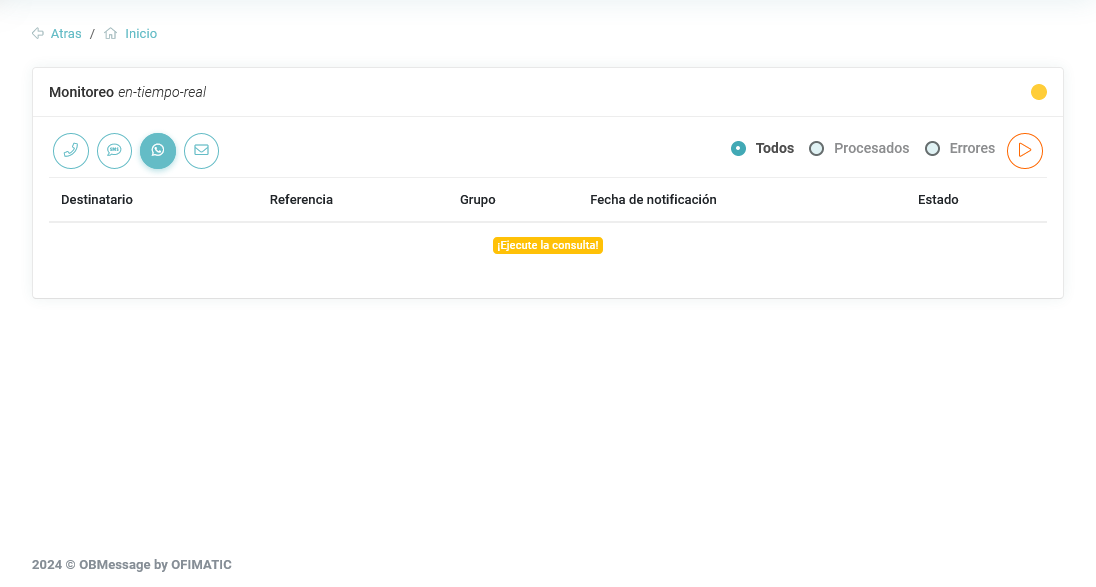Click the ¡Ejecute la consulta! badge
This screenshot has width=1096, height=587.
pyautogui.click(x=548, y=245)
